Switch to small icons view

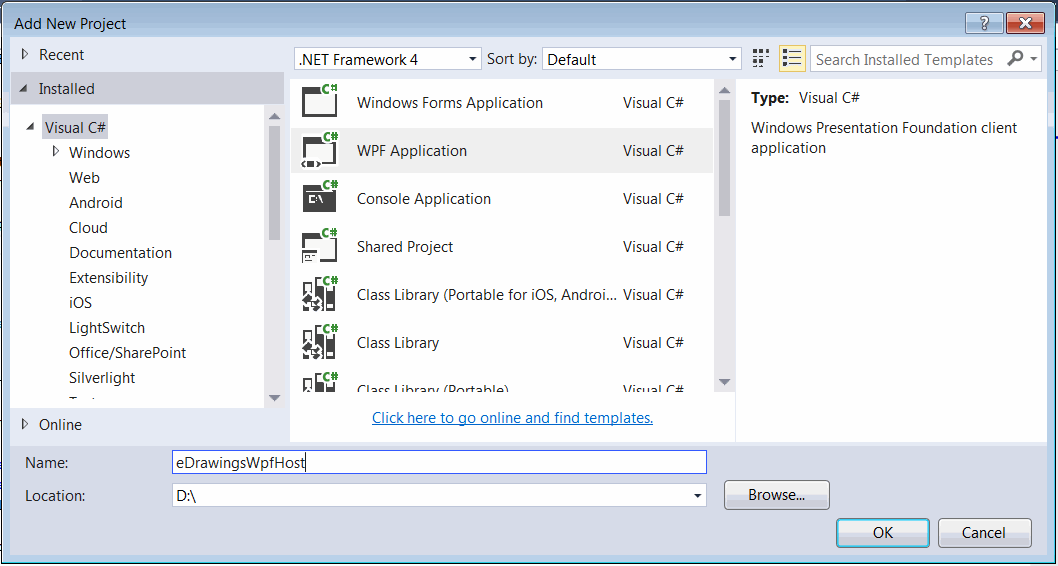pos(761,59)
